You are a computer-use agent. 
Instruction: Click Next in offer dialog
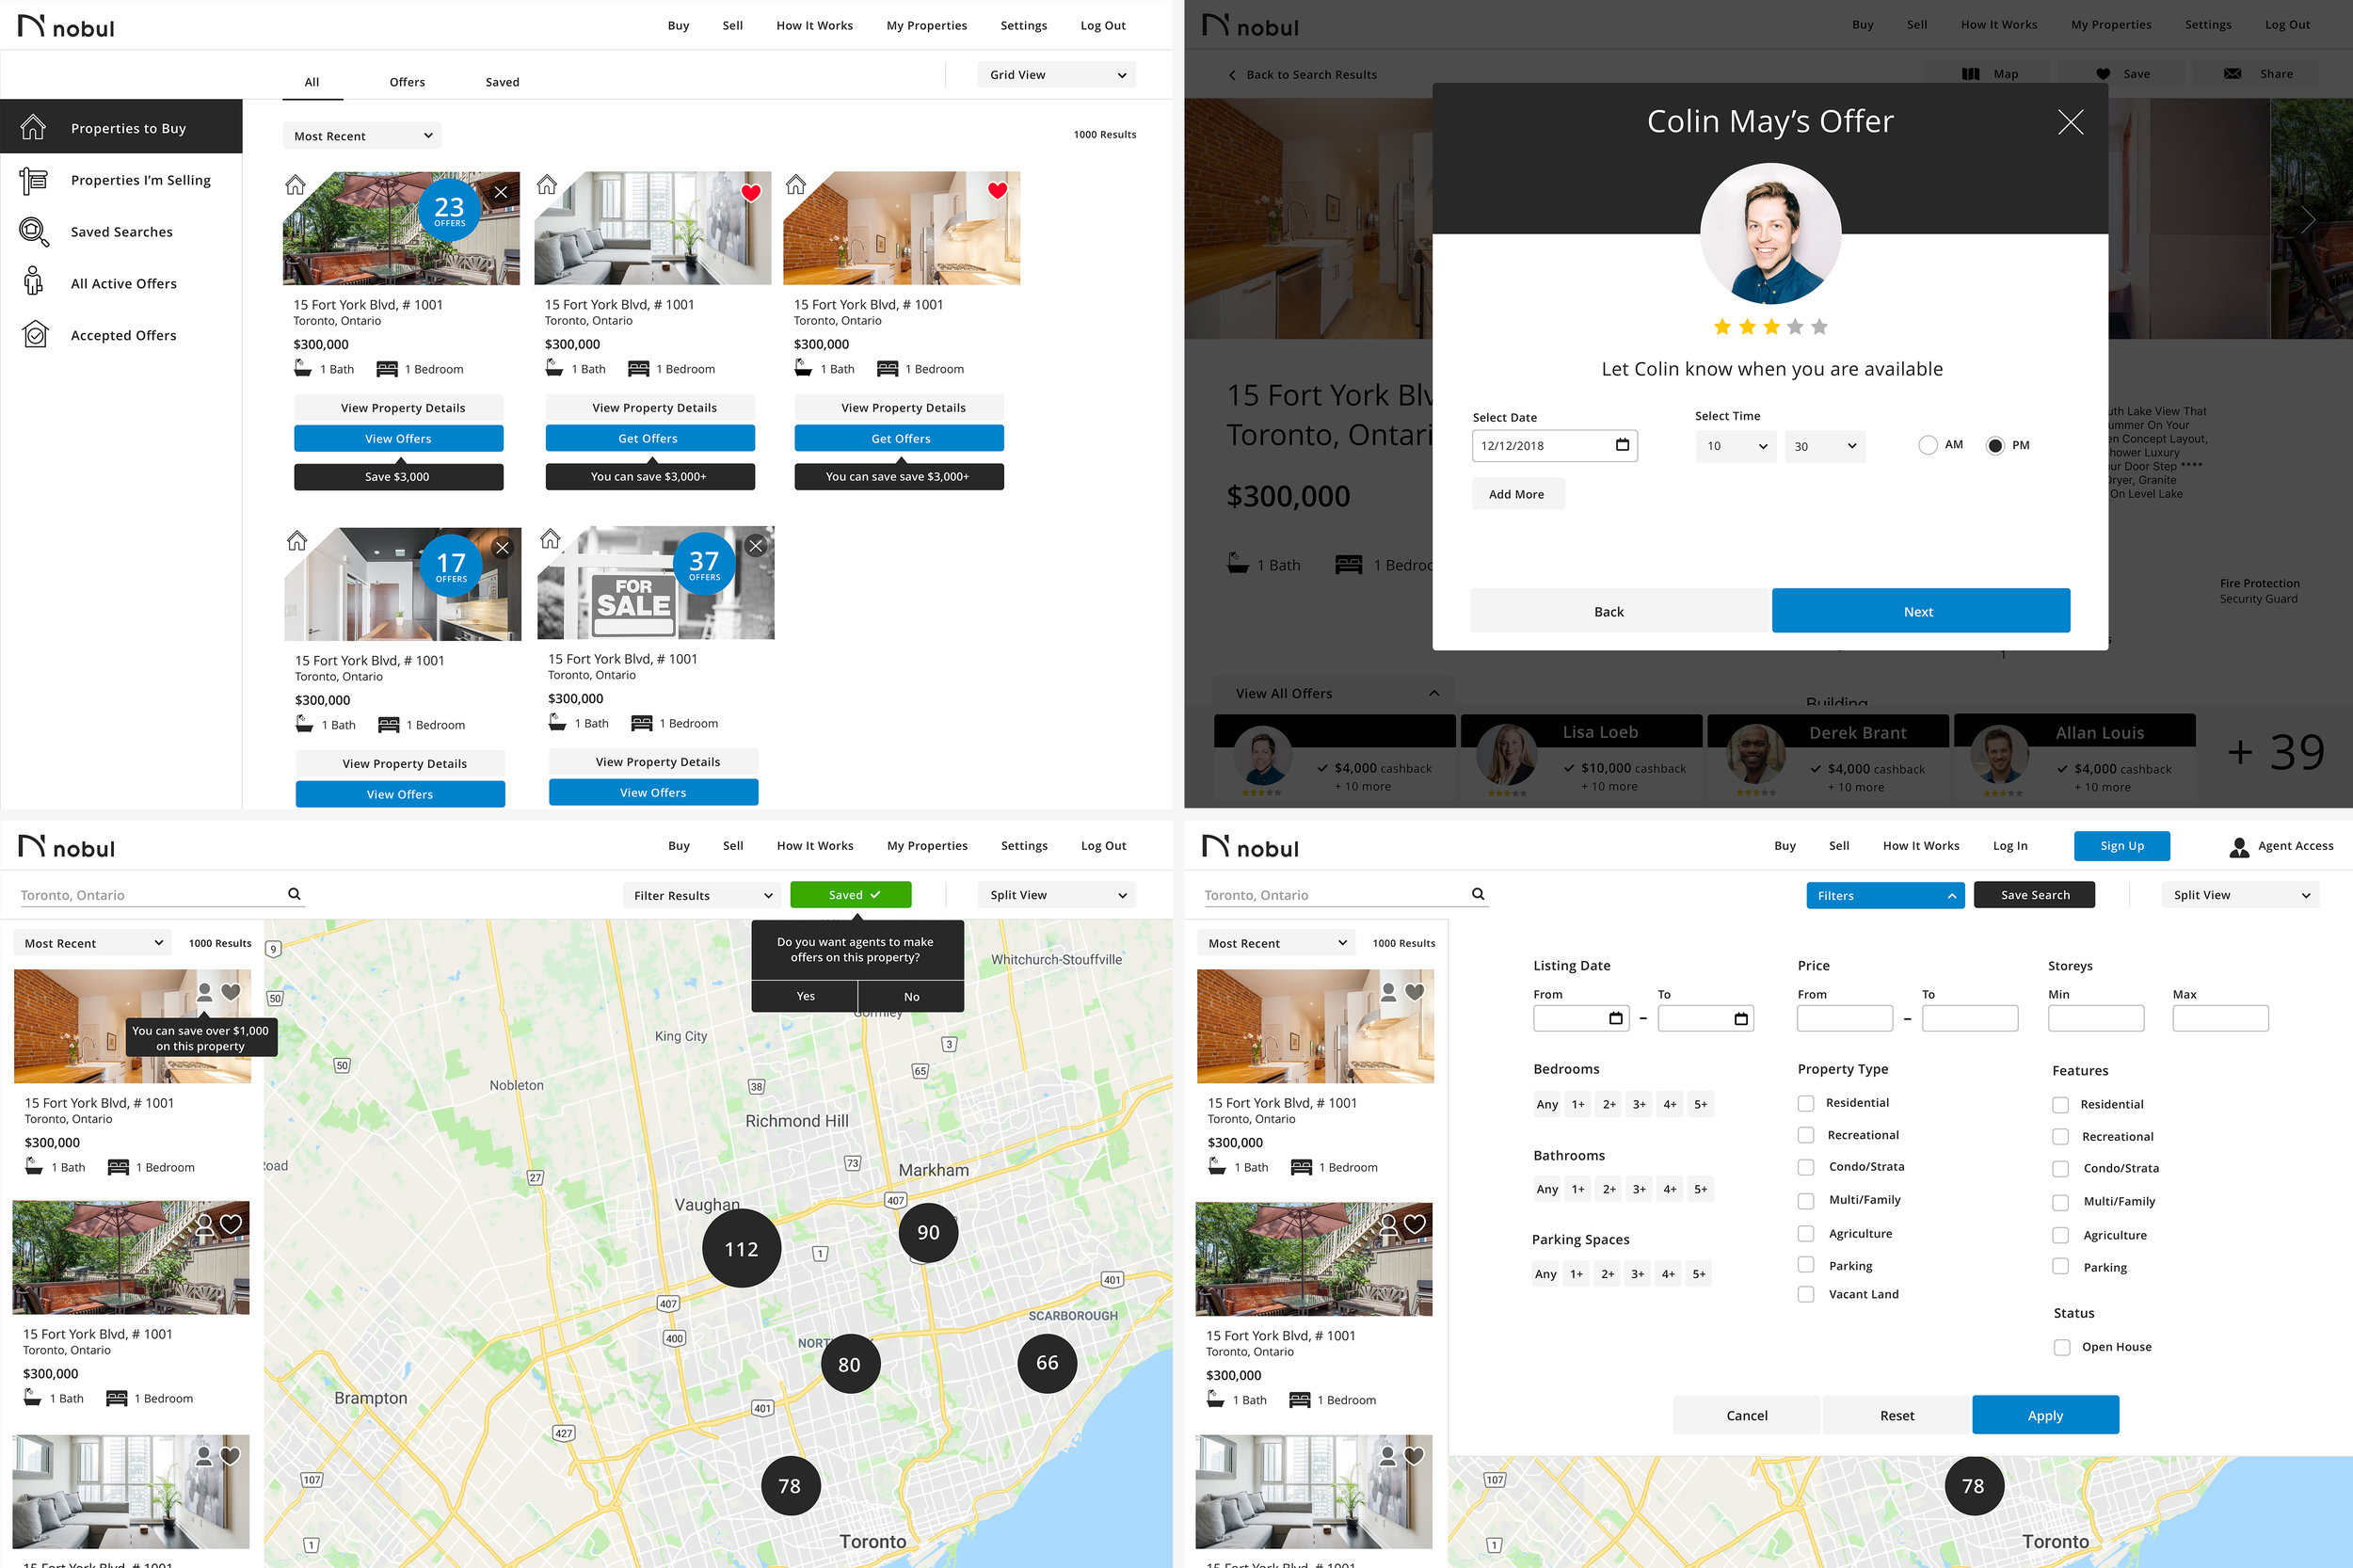(x=1920, y=611)
